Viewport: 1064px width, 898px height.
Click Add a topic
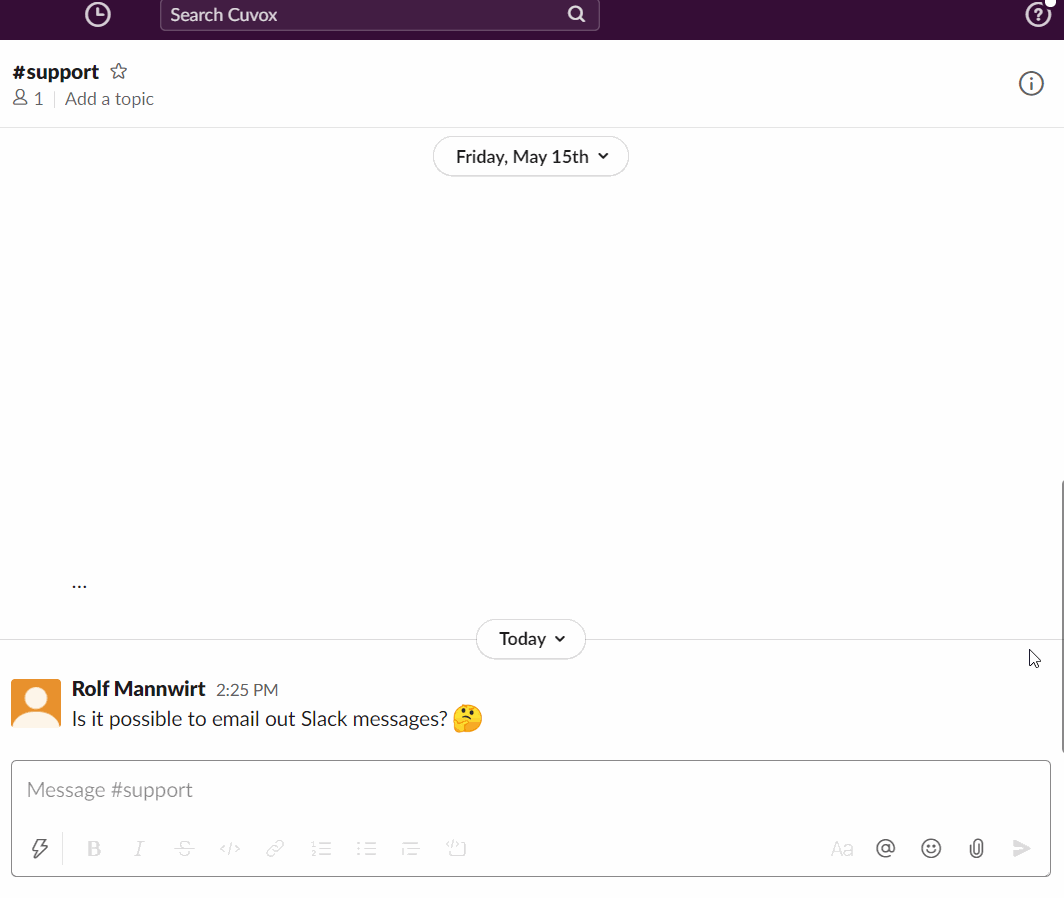(109, 99)
